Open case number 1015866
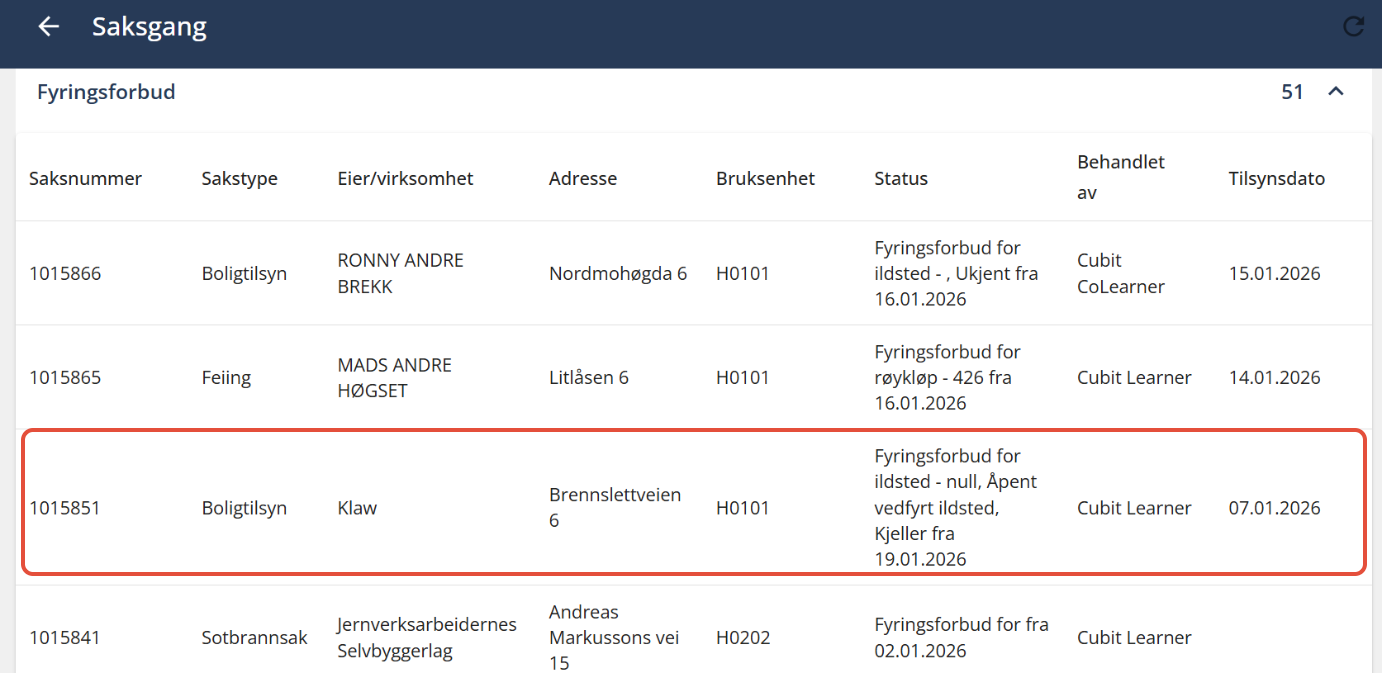Screen dimensions: 1382x673 65,273
